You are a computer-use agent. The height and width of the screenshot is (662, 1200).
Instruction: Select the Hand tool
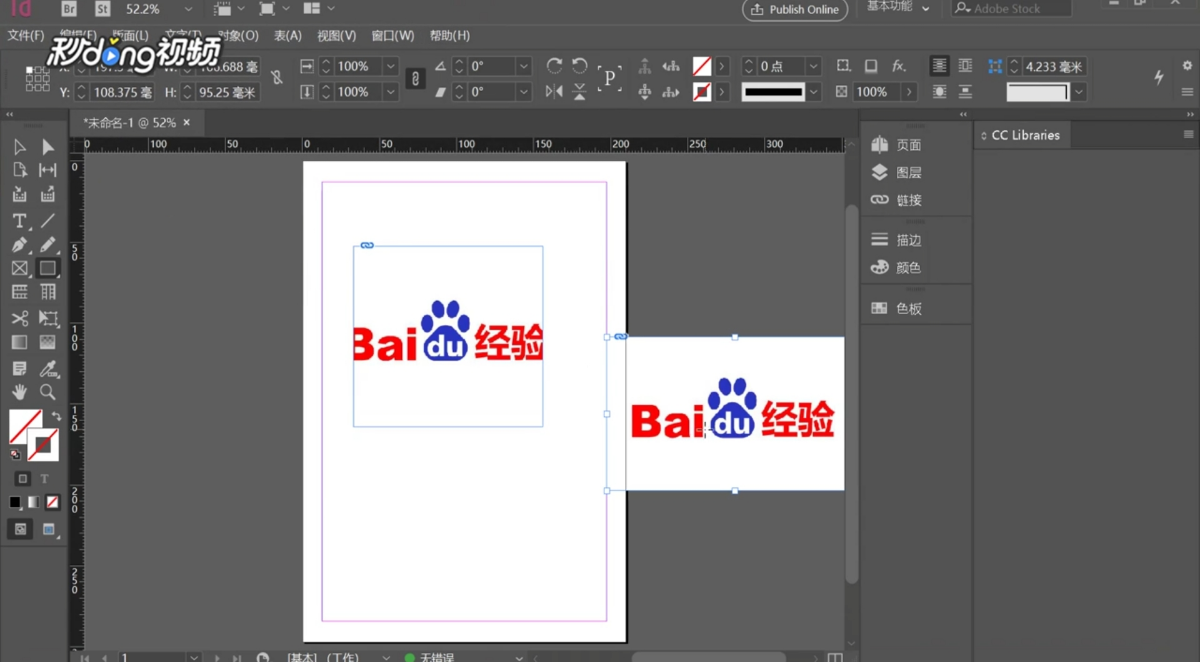click(20, 392)
